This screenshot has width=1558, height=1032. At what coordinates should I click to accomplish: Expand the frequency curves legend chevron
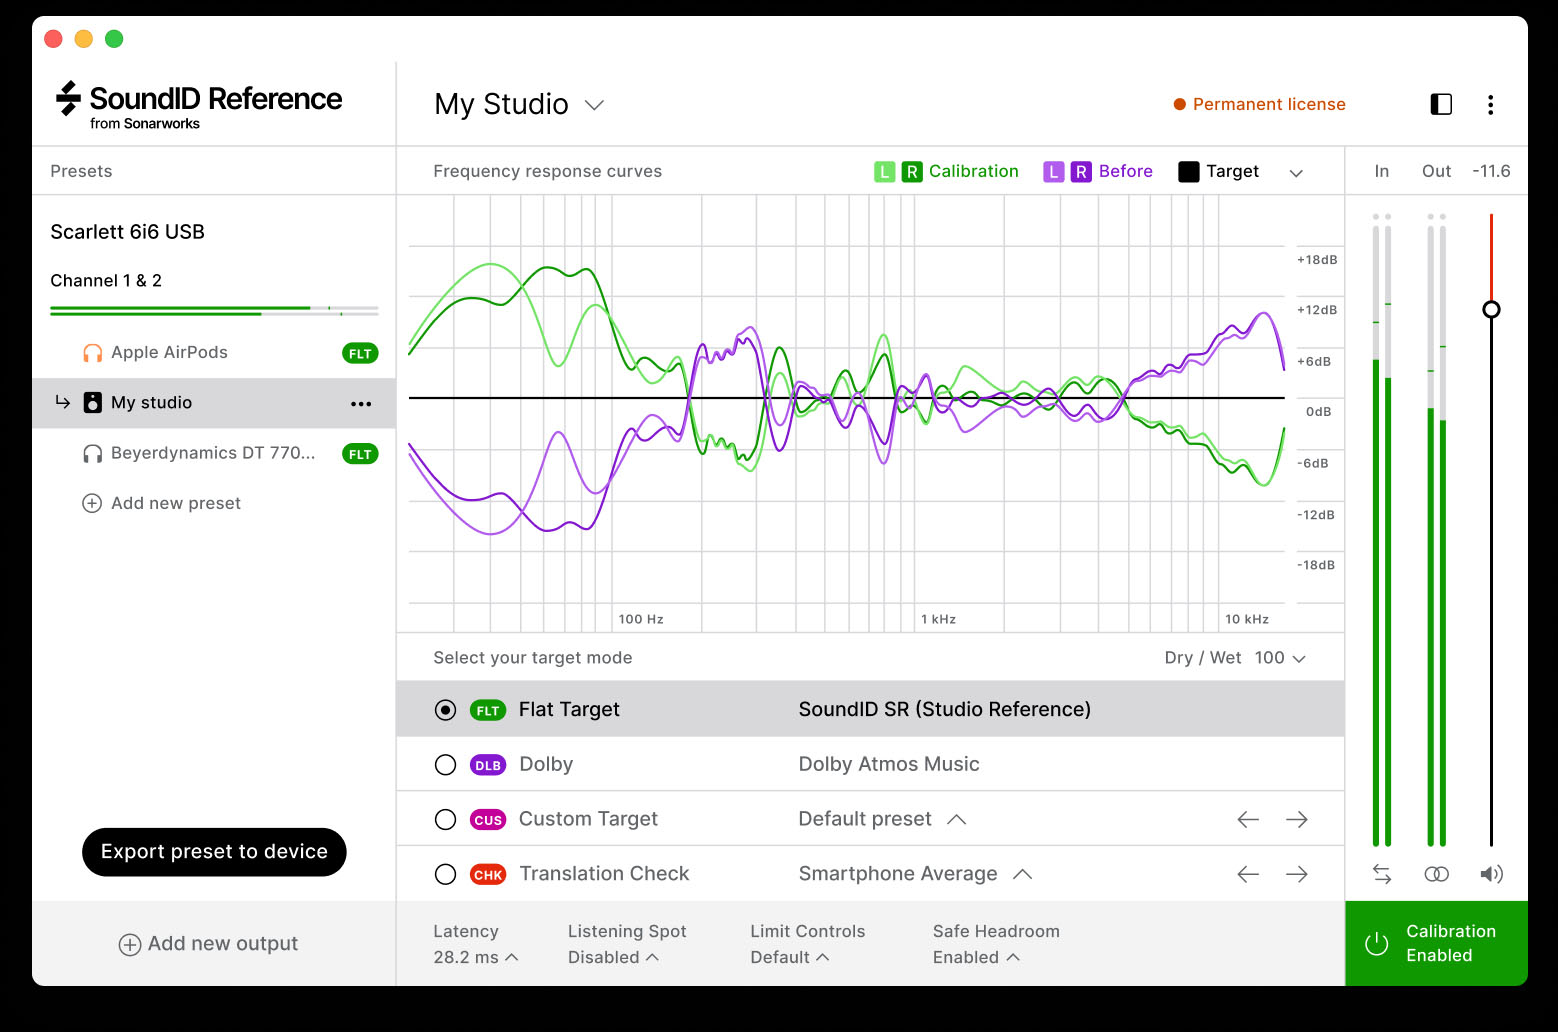[x=1296, y=173]
